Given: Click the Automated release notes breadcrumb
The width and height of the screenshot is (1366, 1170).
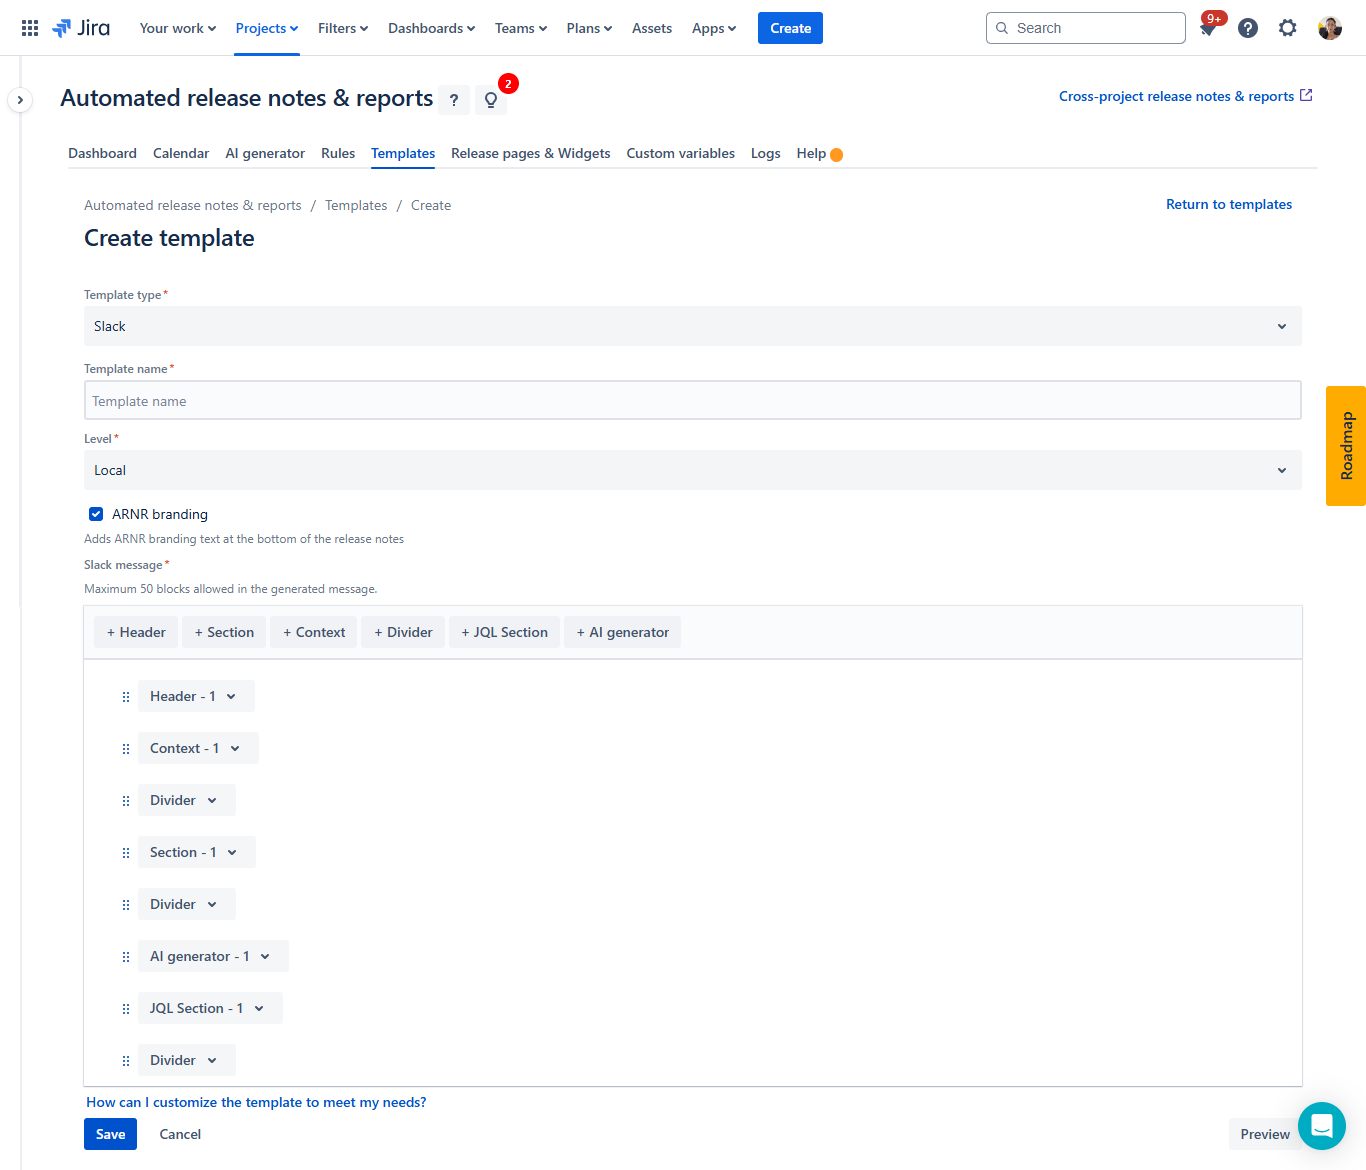Looking at the screenshot, I should tap(193, 205).
